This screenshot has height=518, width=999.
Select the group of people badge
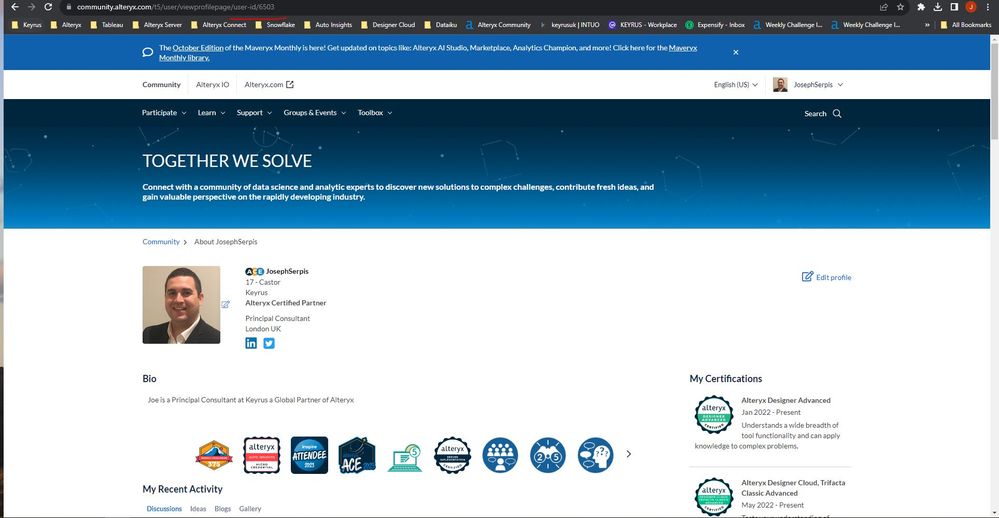[500, 455]
